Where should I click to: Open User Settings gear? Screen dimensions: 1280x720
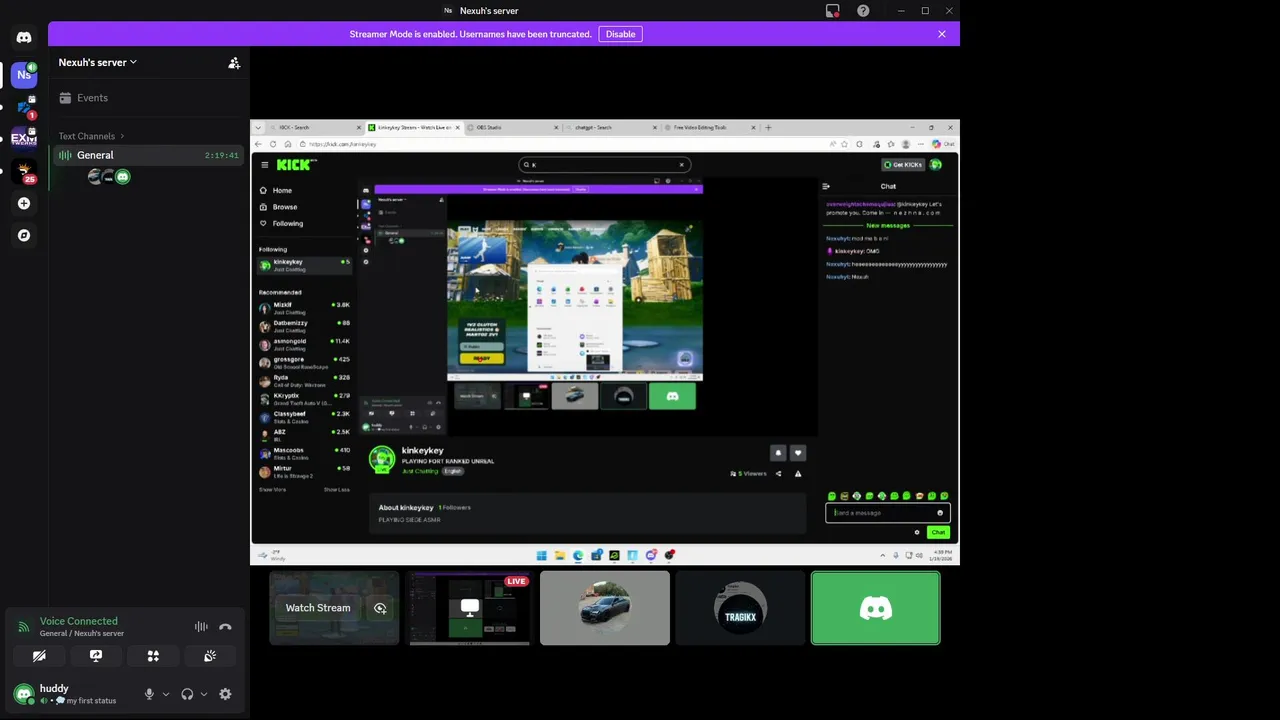click(x=225, y=694)
